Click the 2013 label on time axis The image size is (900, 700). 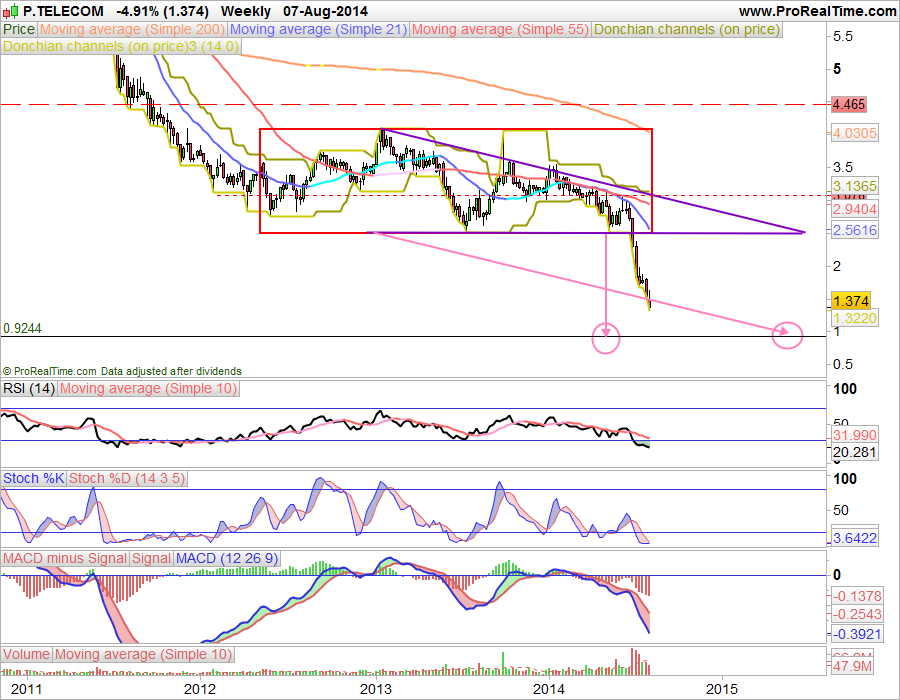click(x=376, y=689)
